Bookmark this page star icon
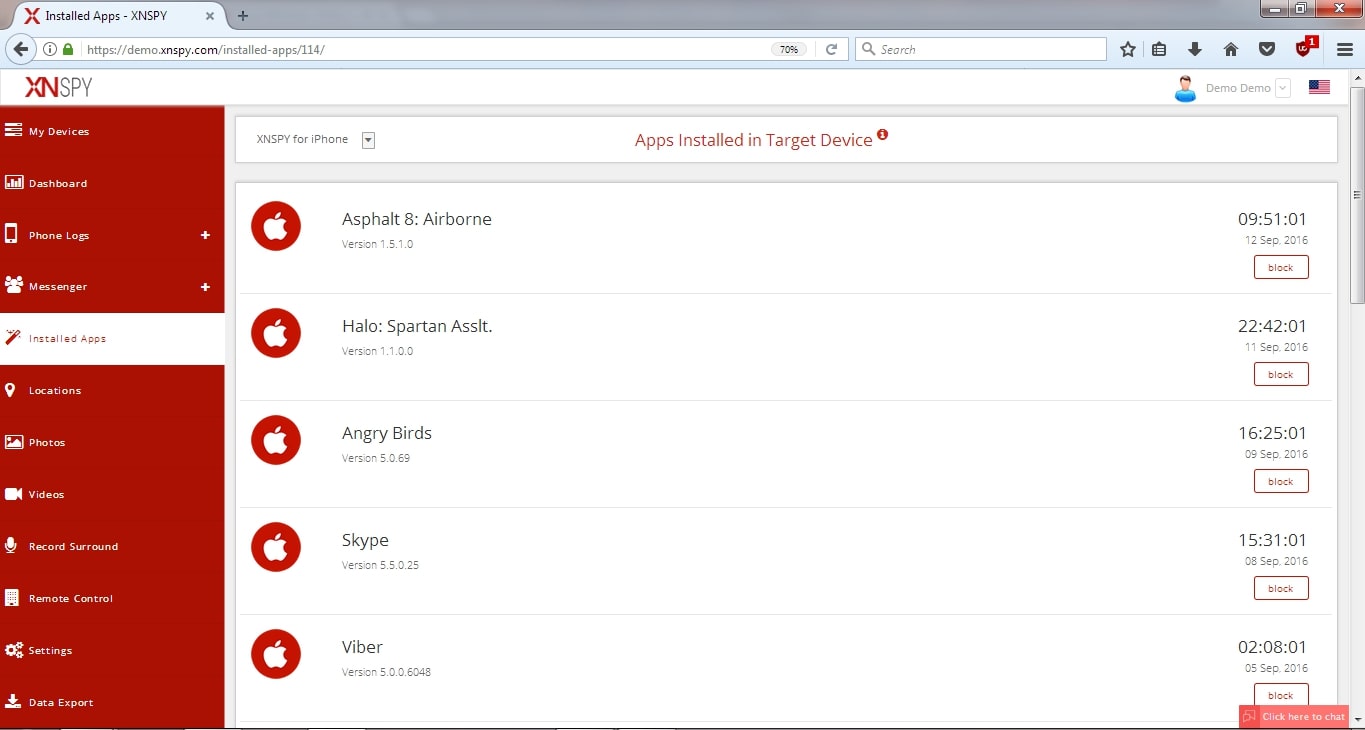The height and width of the screenshot is (730, 1365). pyautogui.click(x=1127, y=49)
